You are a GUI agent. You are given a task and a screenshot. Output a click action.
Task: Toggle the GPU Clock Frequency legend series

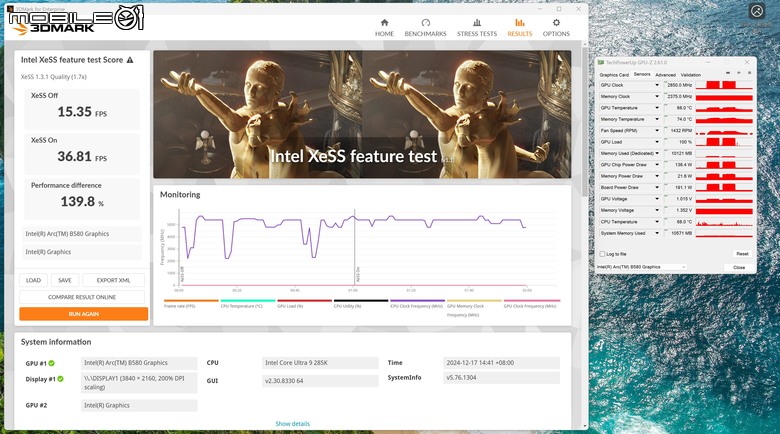[531, 304]
